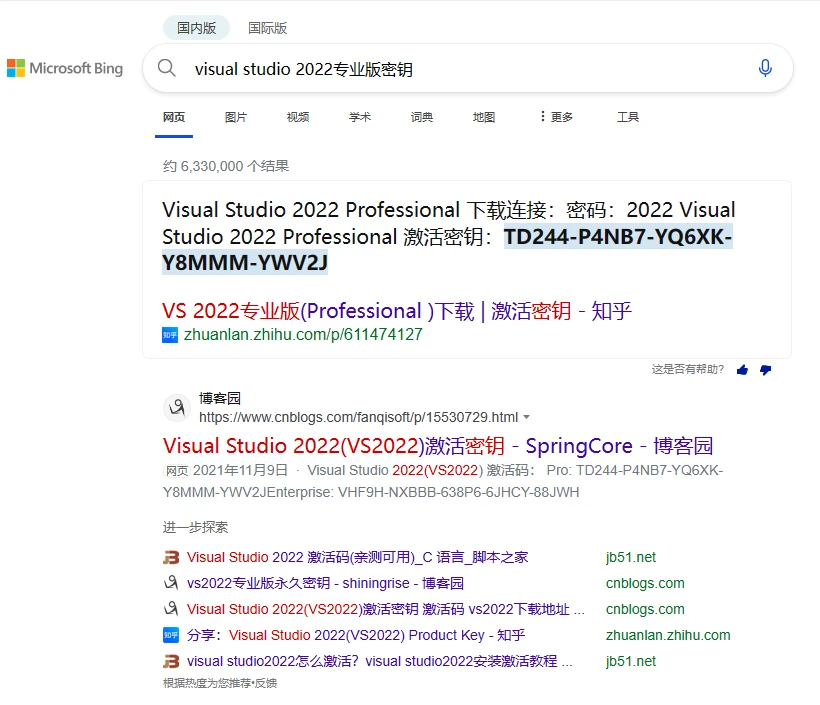
Task: Click the thumbs-up feedback icon
Action: (742, 370)
